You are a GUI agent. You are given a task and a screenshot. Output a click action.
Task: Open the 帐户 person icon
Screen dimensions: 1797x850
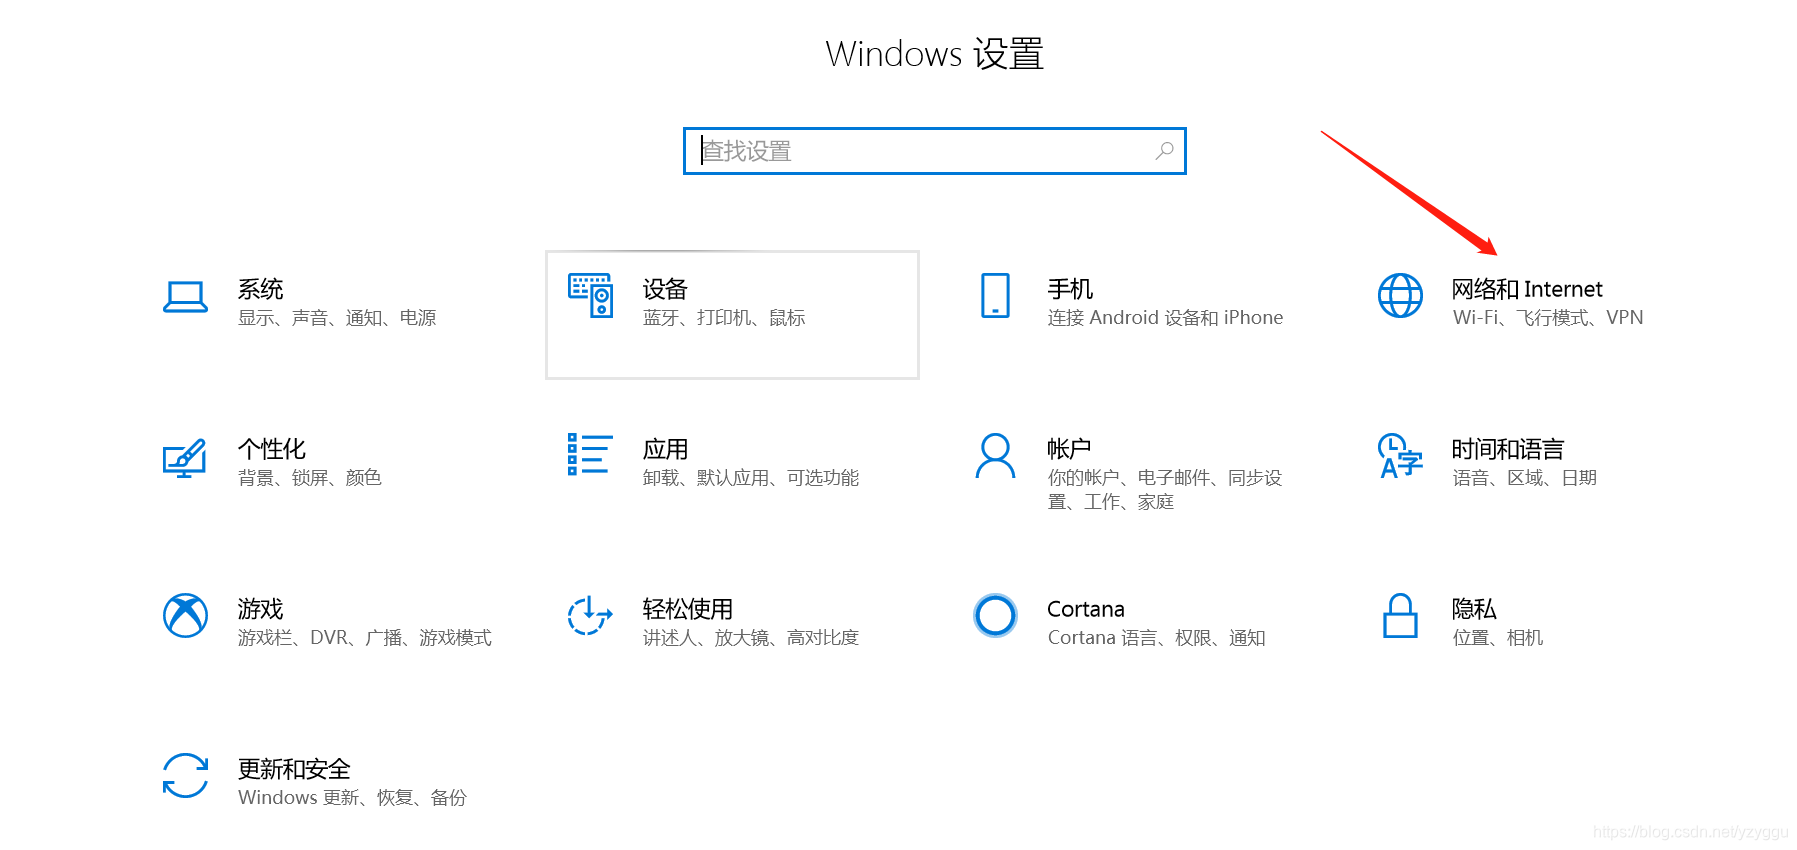995,455
